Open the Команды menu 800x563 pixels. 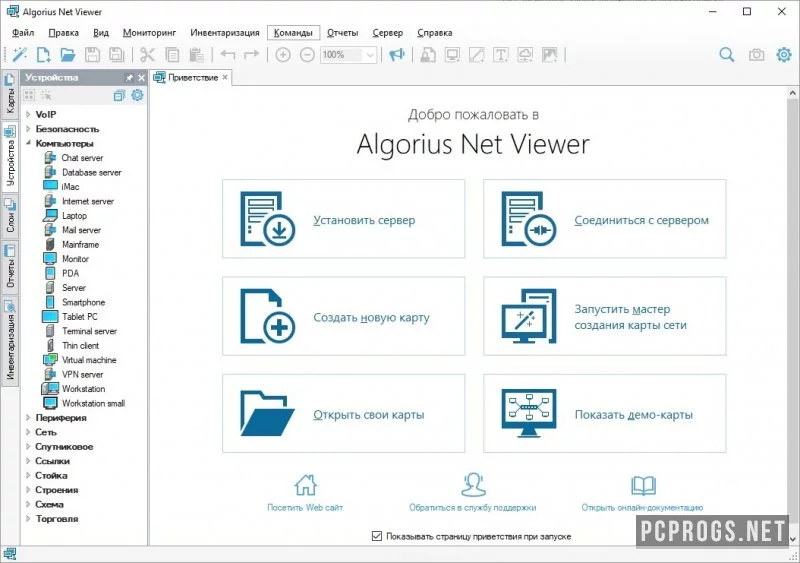pos(293,33)
